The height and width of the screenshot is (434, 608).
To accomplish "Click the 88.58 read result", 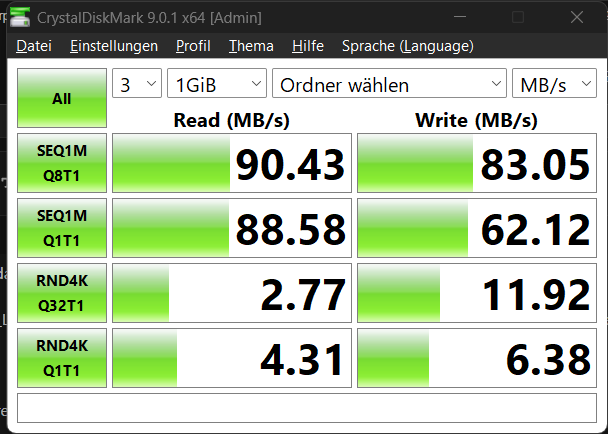I will pyautogui.click(x=232, y=228).
